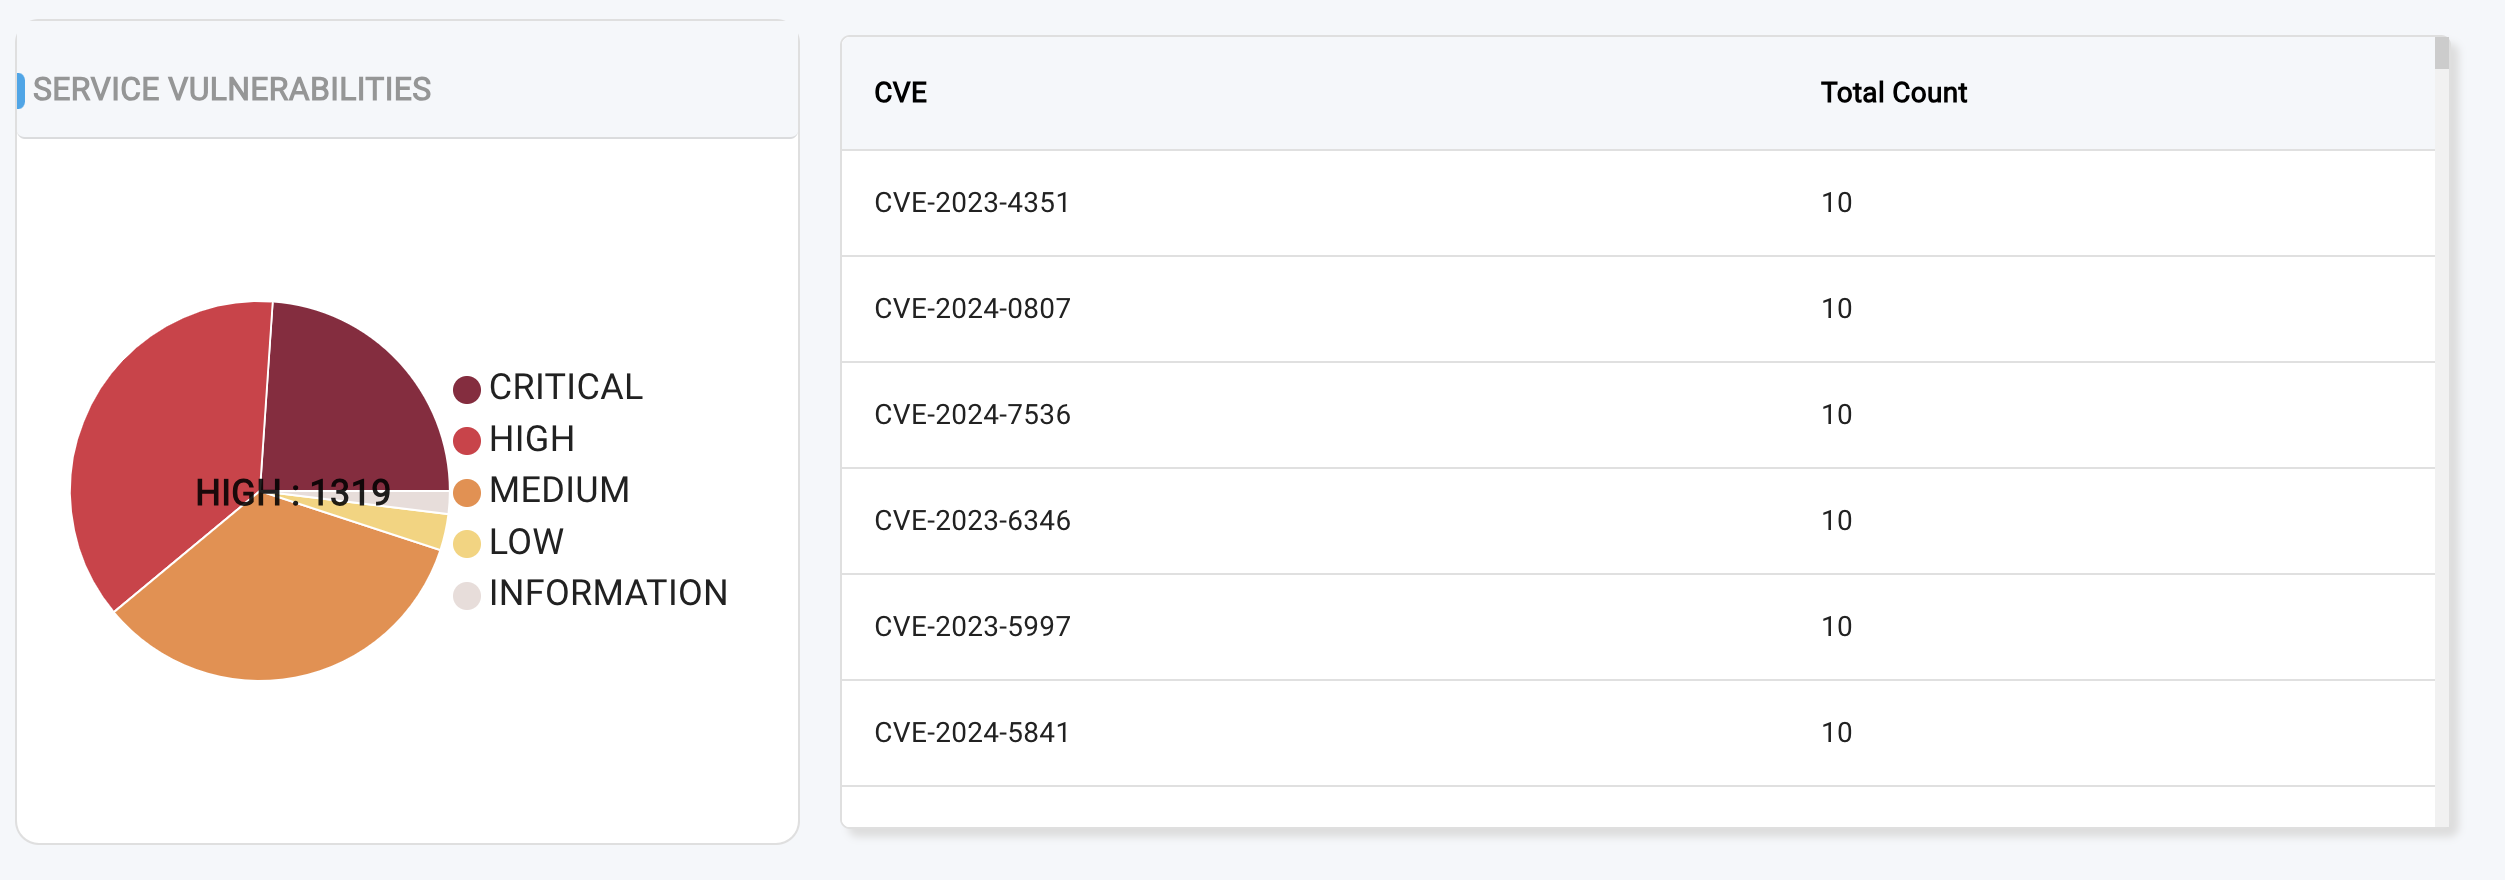
Task: Toggle the MEDIUM legend dot
Action: point(467,492)
